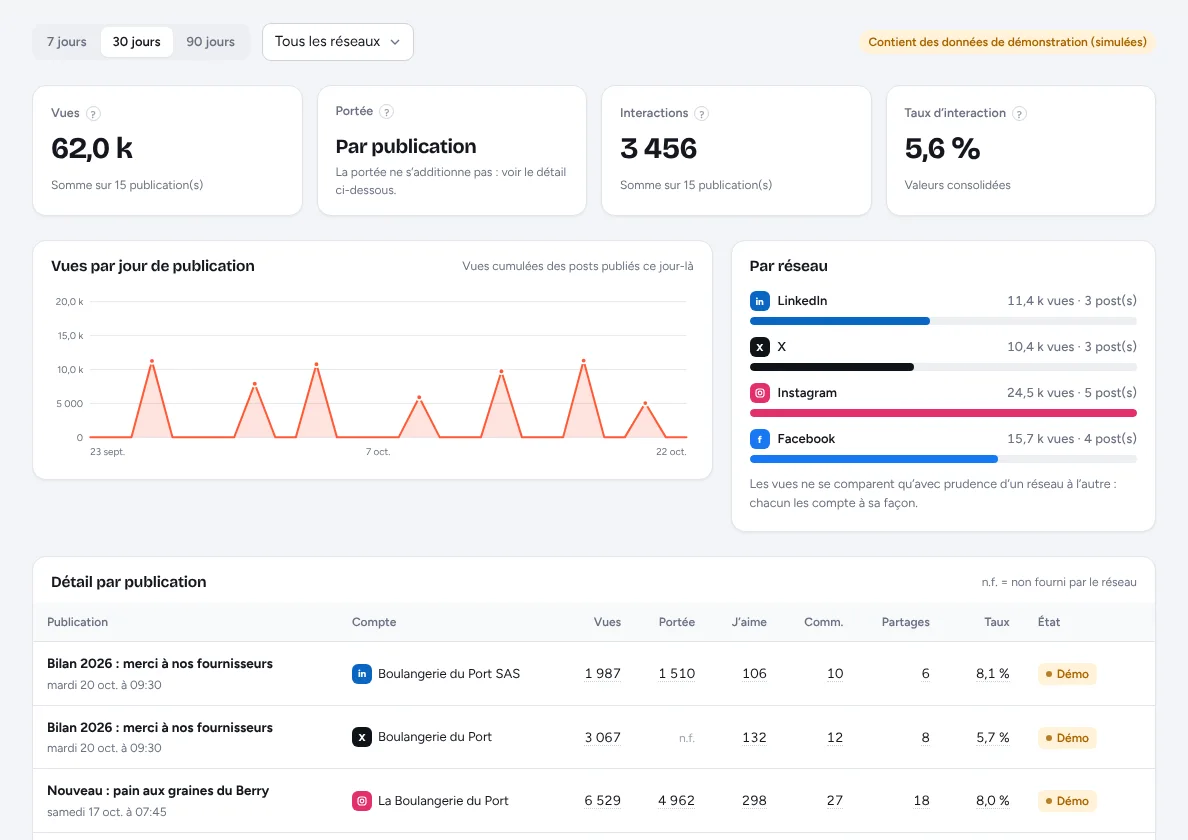
Task: Click the Taux column header
Action: point(996,622)
